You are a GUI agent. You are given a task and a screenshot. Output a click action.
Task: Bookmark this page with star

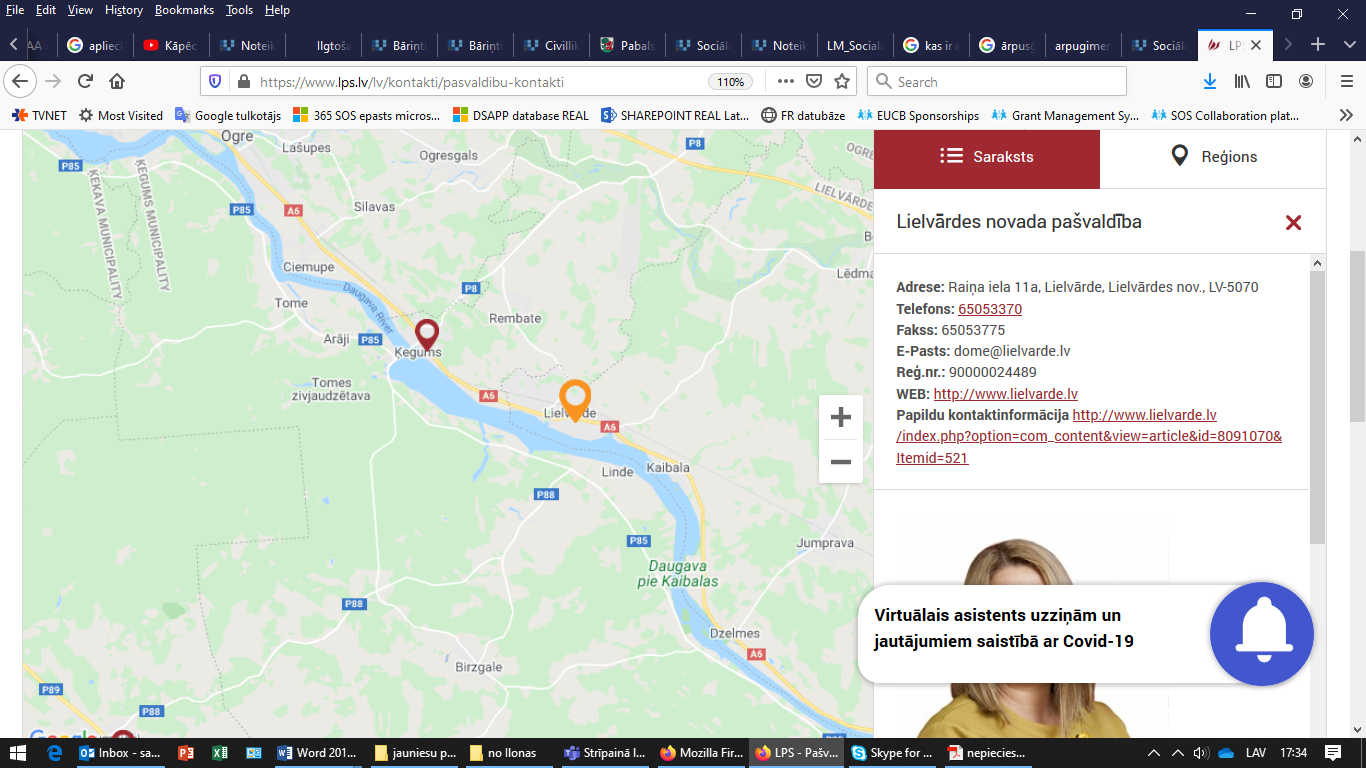tap(842, 82)
